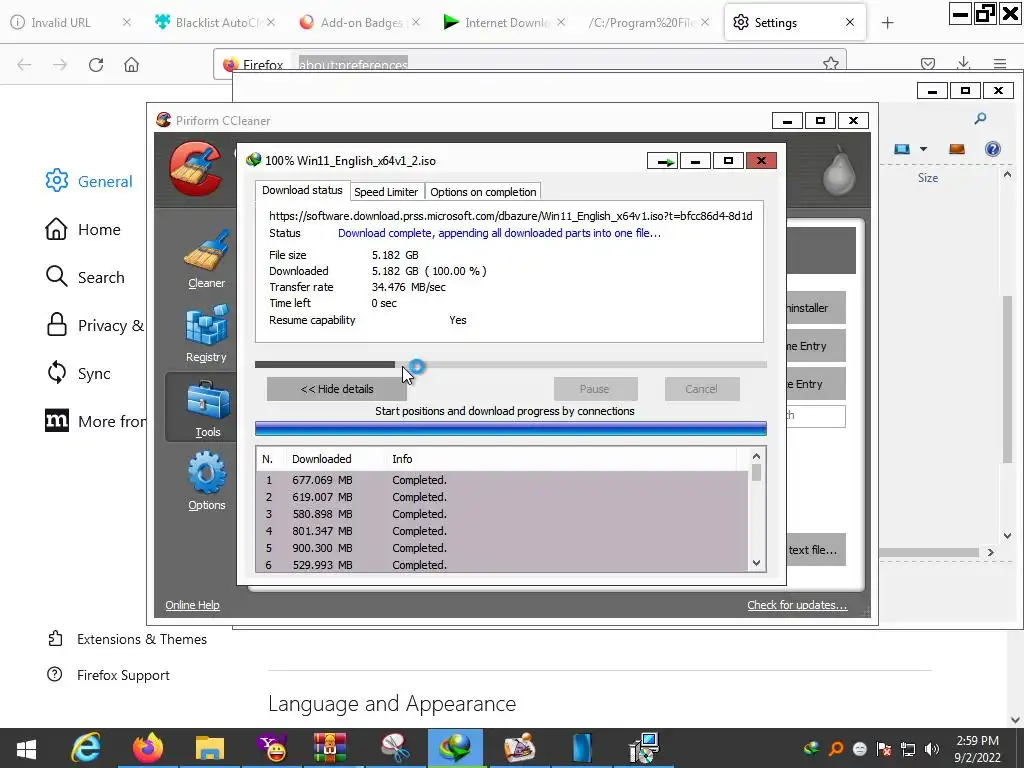Click the Firefox address bar URL field
The width and height of the screenshot is (1024, 768).
tap(529, 64)
